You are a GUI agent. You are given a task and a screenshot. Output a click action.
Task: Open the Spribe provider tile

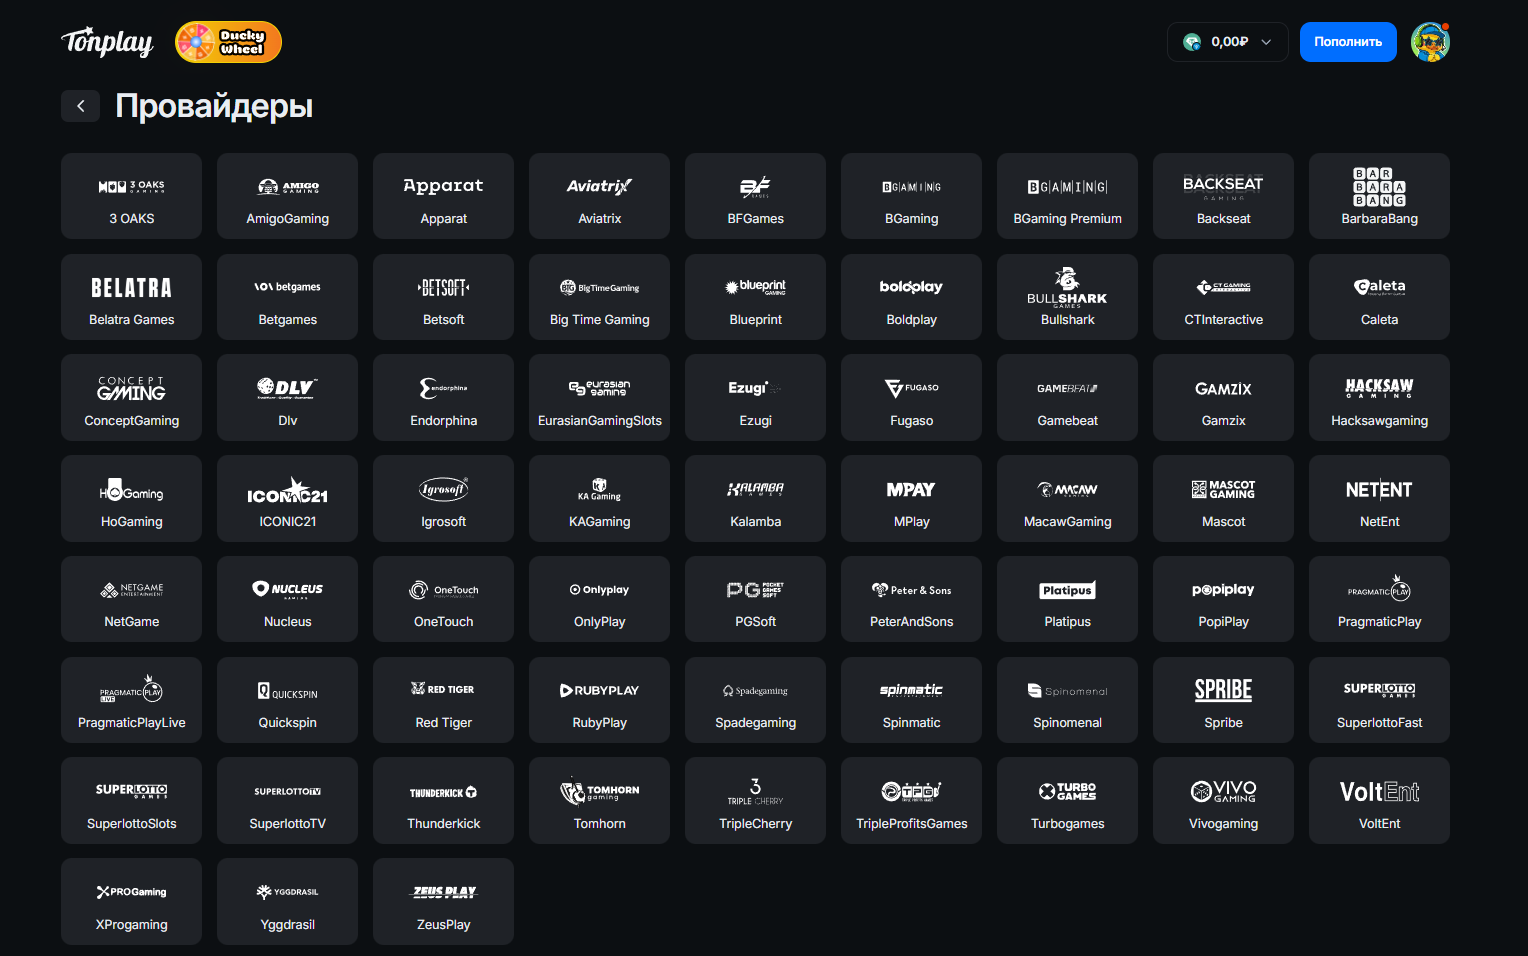click(1223, 700)
